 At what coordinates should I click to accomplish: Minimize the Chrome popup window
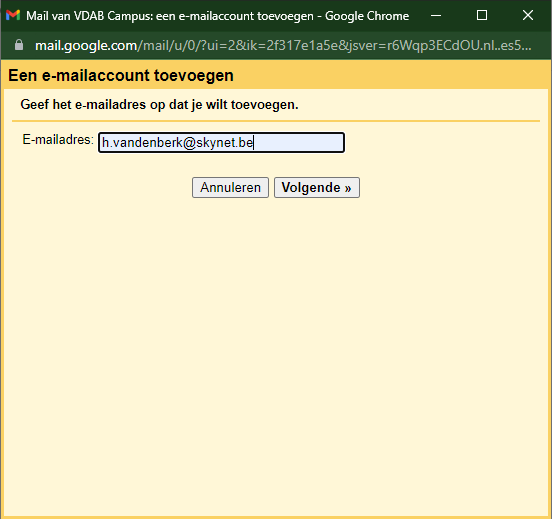point(436,15)
